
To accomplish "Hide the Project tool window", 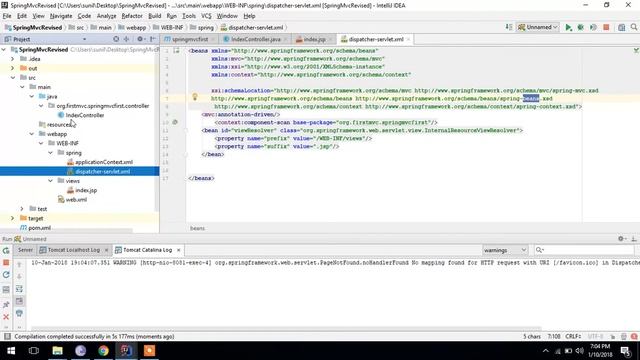I will (x=153, y=39).
